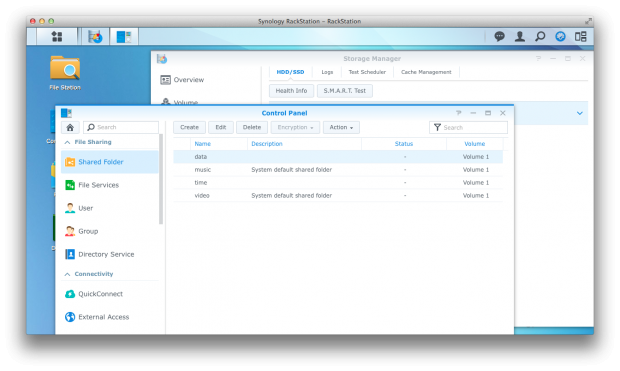
Task: Click the Edit button
Action: (221, 127)
